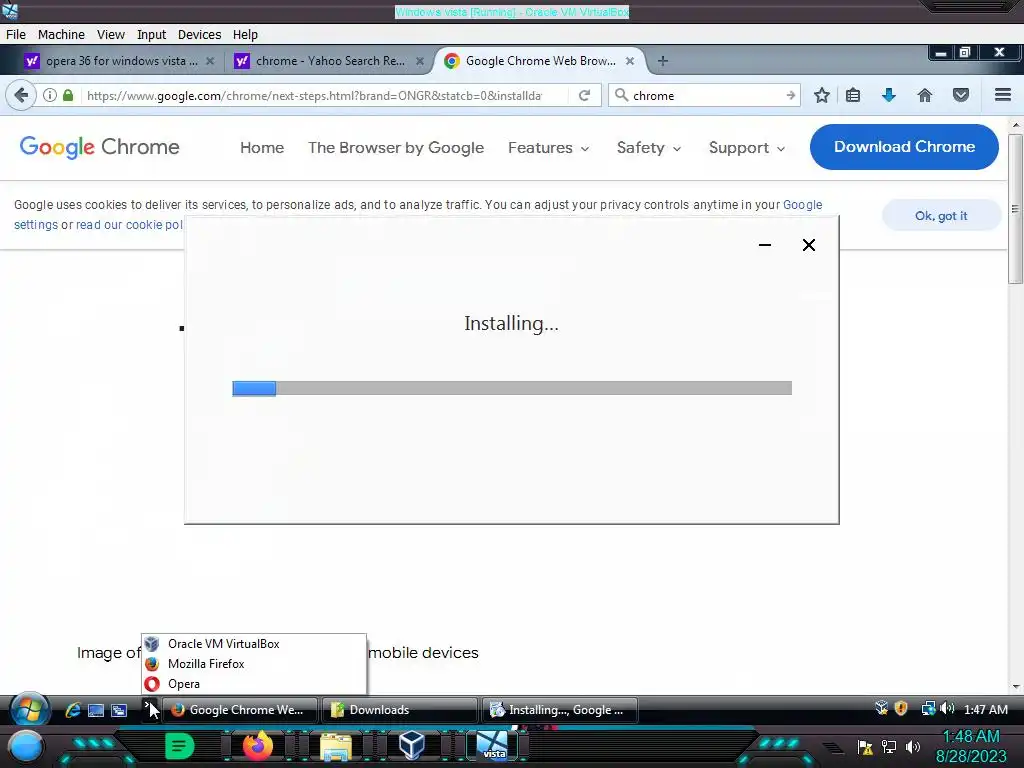Open host Firefox icon in bottom dock
This screenshot has width=1024, height=768.
click(257, 746)
